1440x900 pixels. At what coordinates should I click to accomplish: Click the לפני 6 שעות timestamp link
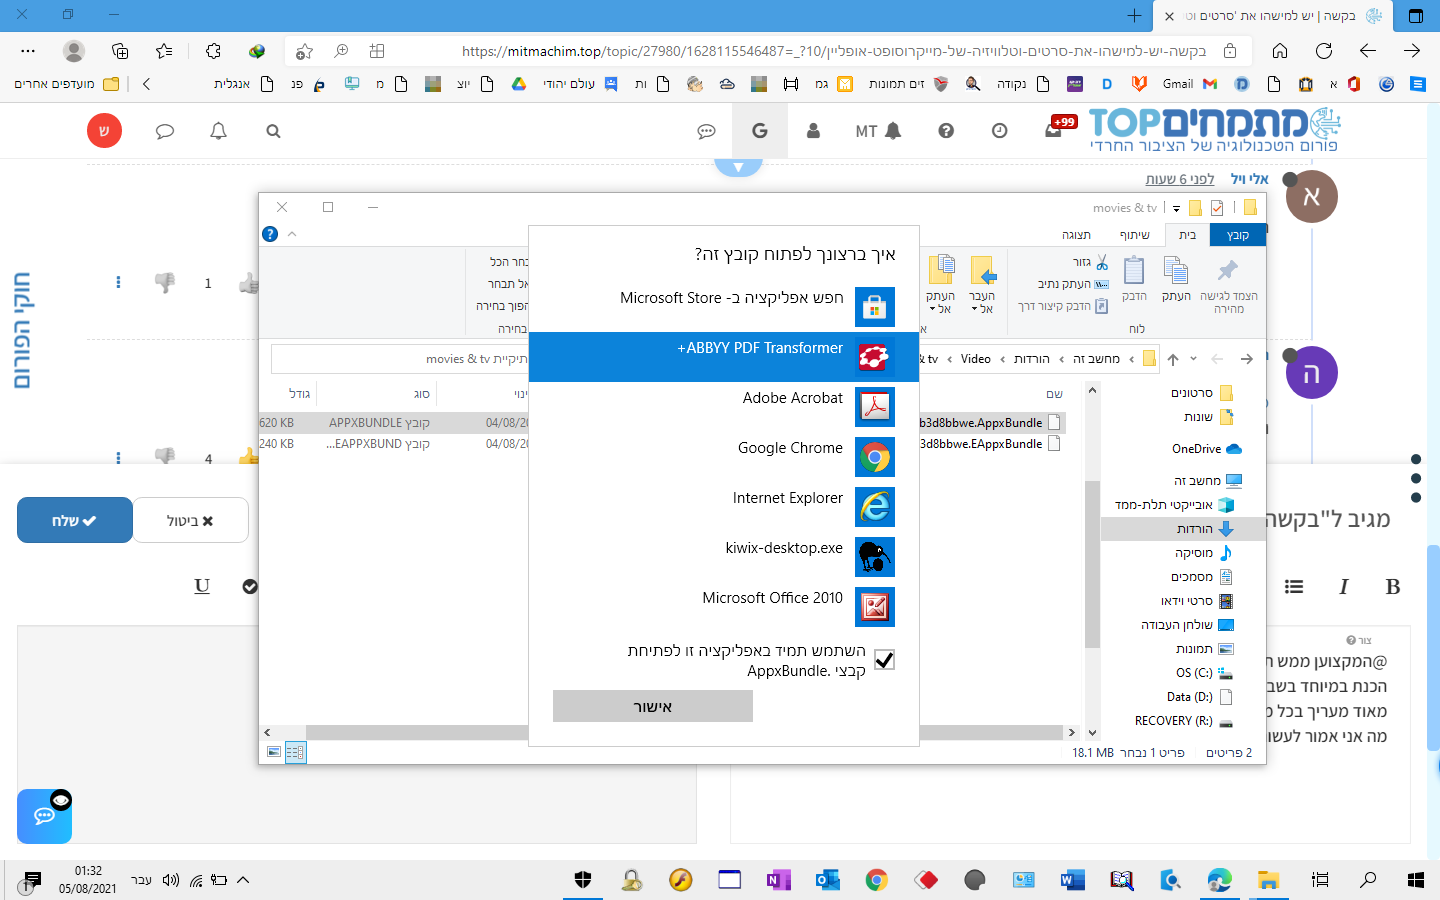(1180, 179)
